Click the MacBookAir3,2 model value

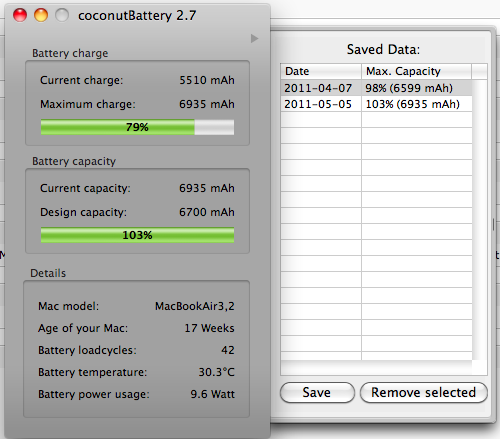tap(195, 306)
